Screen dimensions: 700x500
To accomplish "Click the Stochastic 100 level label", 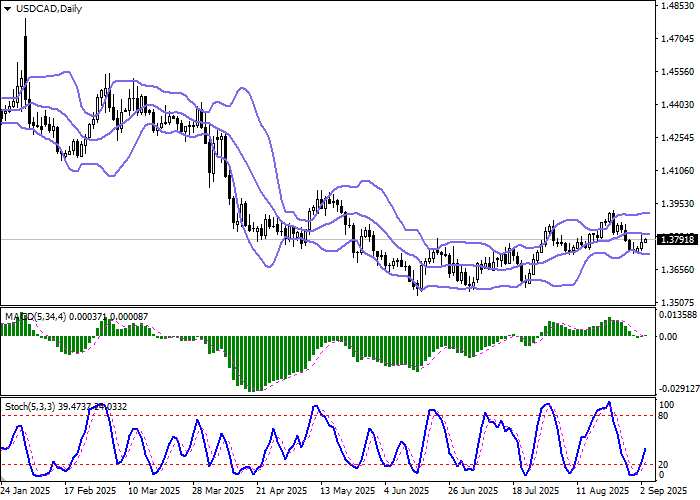I will pos(667,405).
